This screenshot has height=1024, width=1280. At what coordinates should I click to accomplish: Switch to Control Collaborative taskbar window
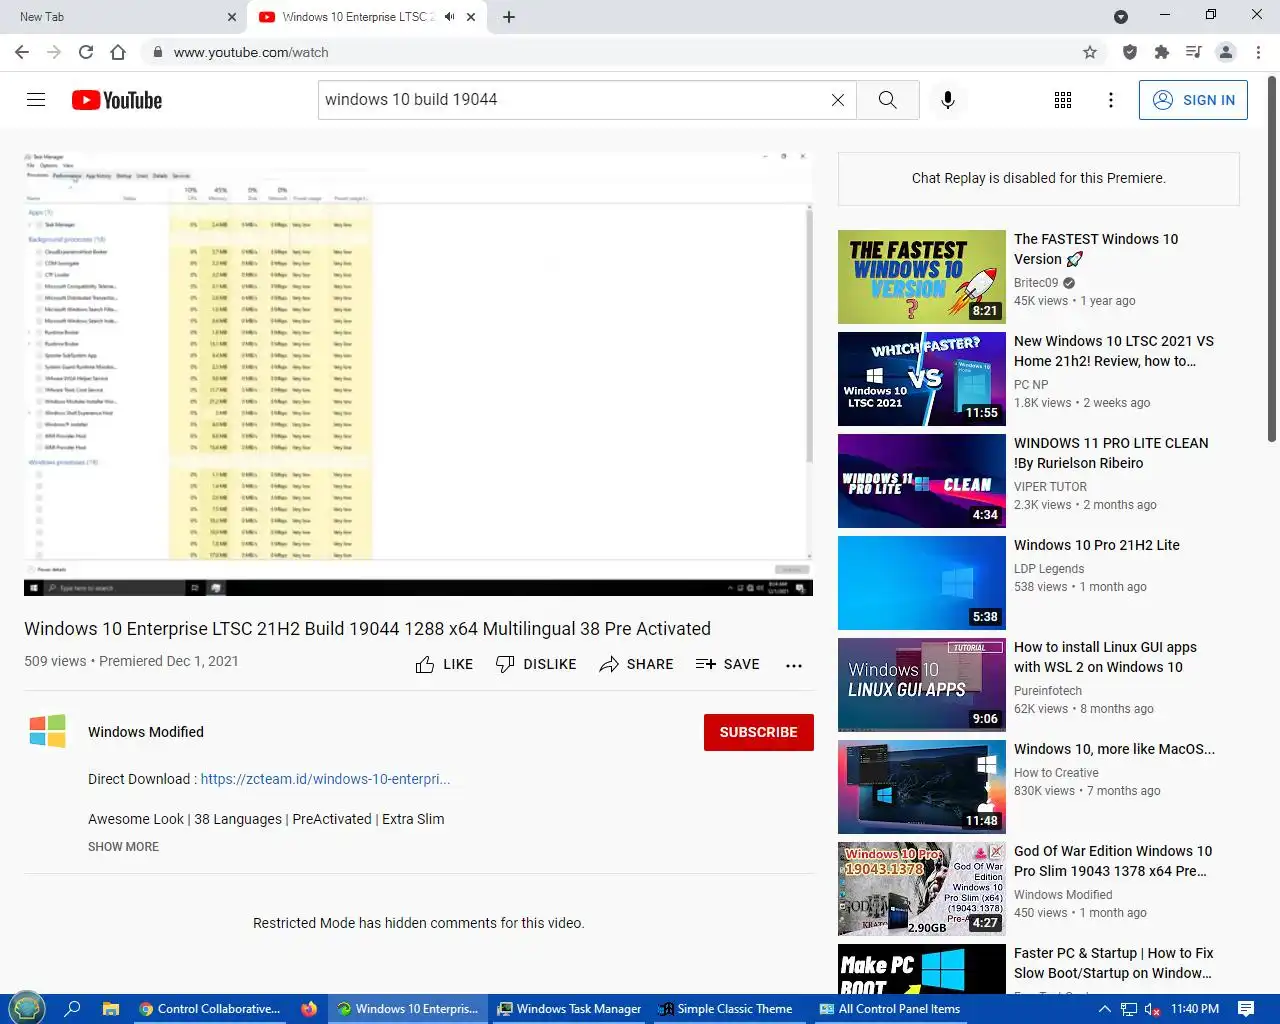pyautogui.click(x=210, y=1009)
